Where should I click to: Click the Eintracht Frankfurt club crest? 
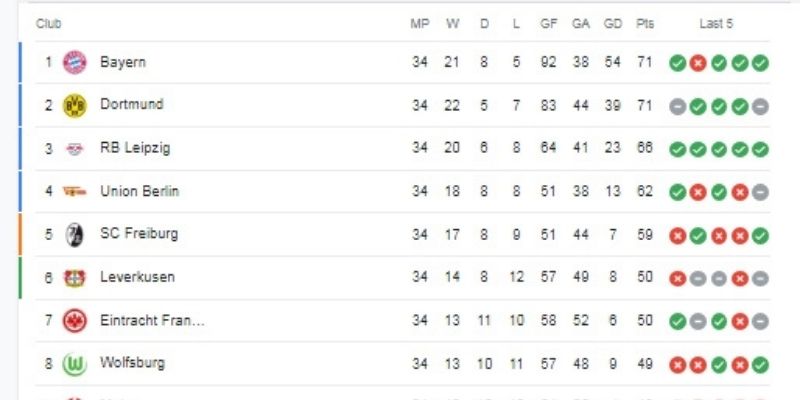75,320
